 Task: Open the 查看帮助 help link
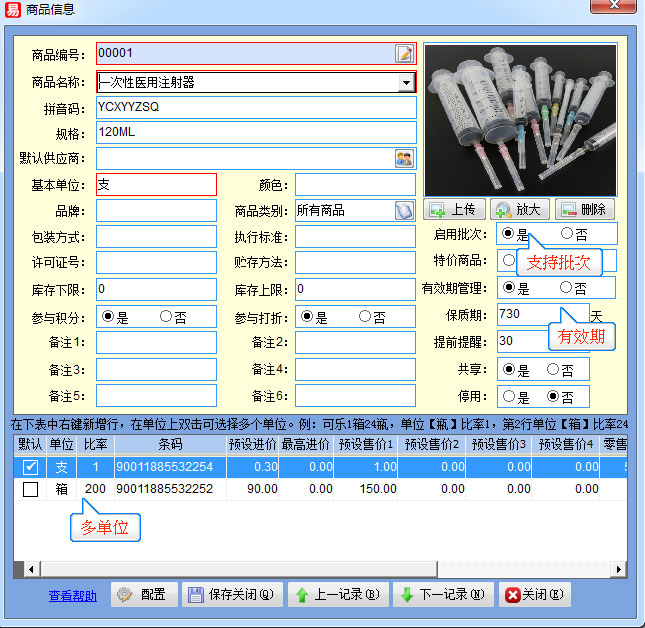73,595
